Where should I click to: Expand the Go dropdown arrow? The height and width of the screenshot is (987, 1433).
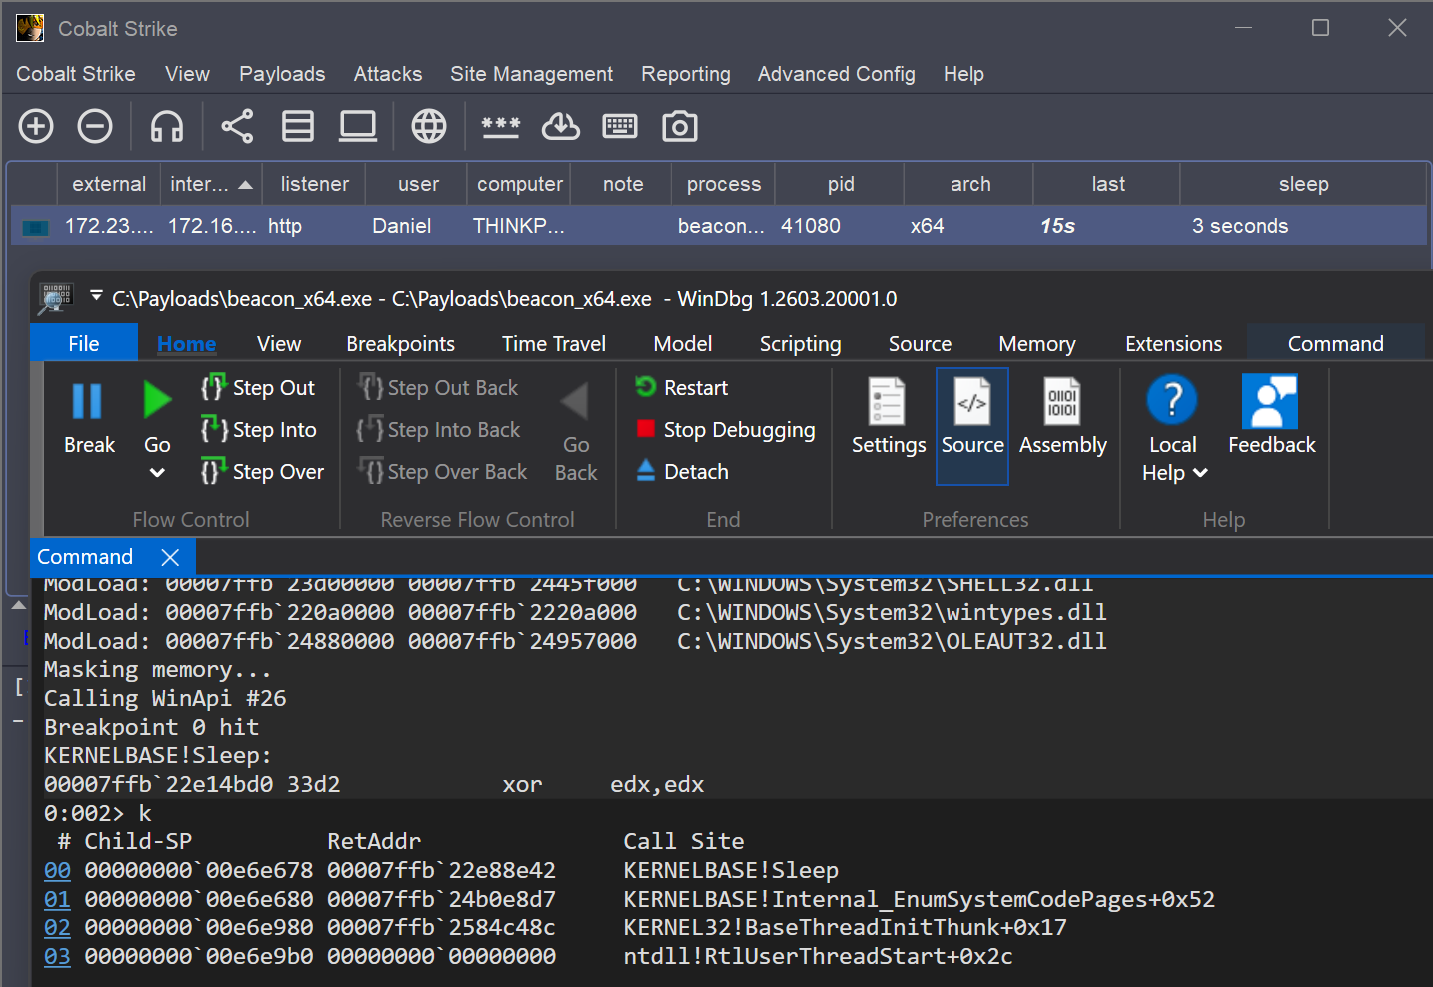click(157, 473)
